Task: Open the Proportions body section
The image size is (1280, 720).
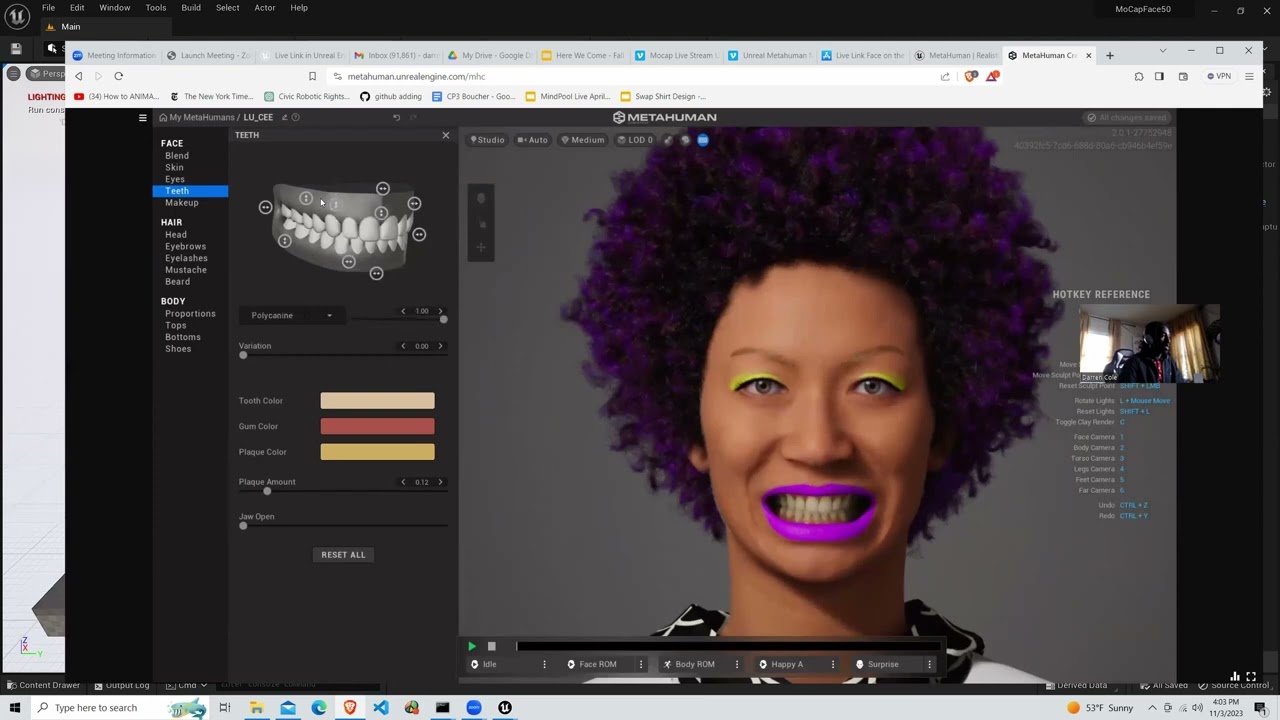Action: pos(190,314)
